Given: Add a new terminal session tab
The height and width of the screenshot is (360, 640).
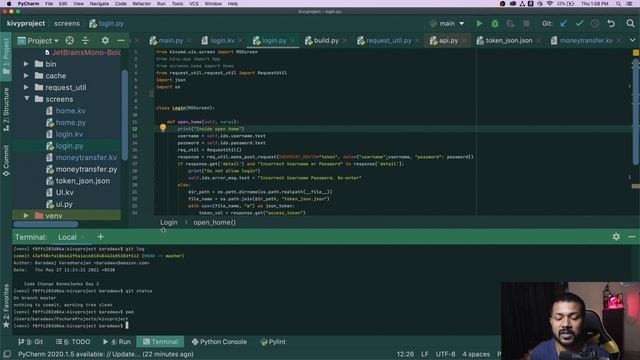Looking at the screenshot, I should (100, 237).
